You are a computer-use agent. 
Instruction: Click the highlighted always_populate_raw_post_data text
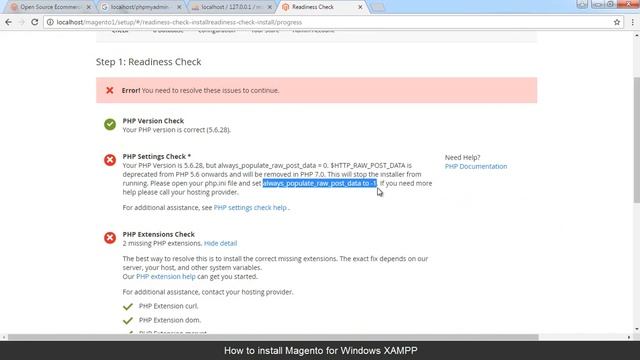point(320,183)
